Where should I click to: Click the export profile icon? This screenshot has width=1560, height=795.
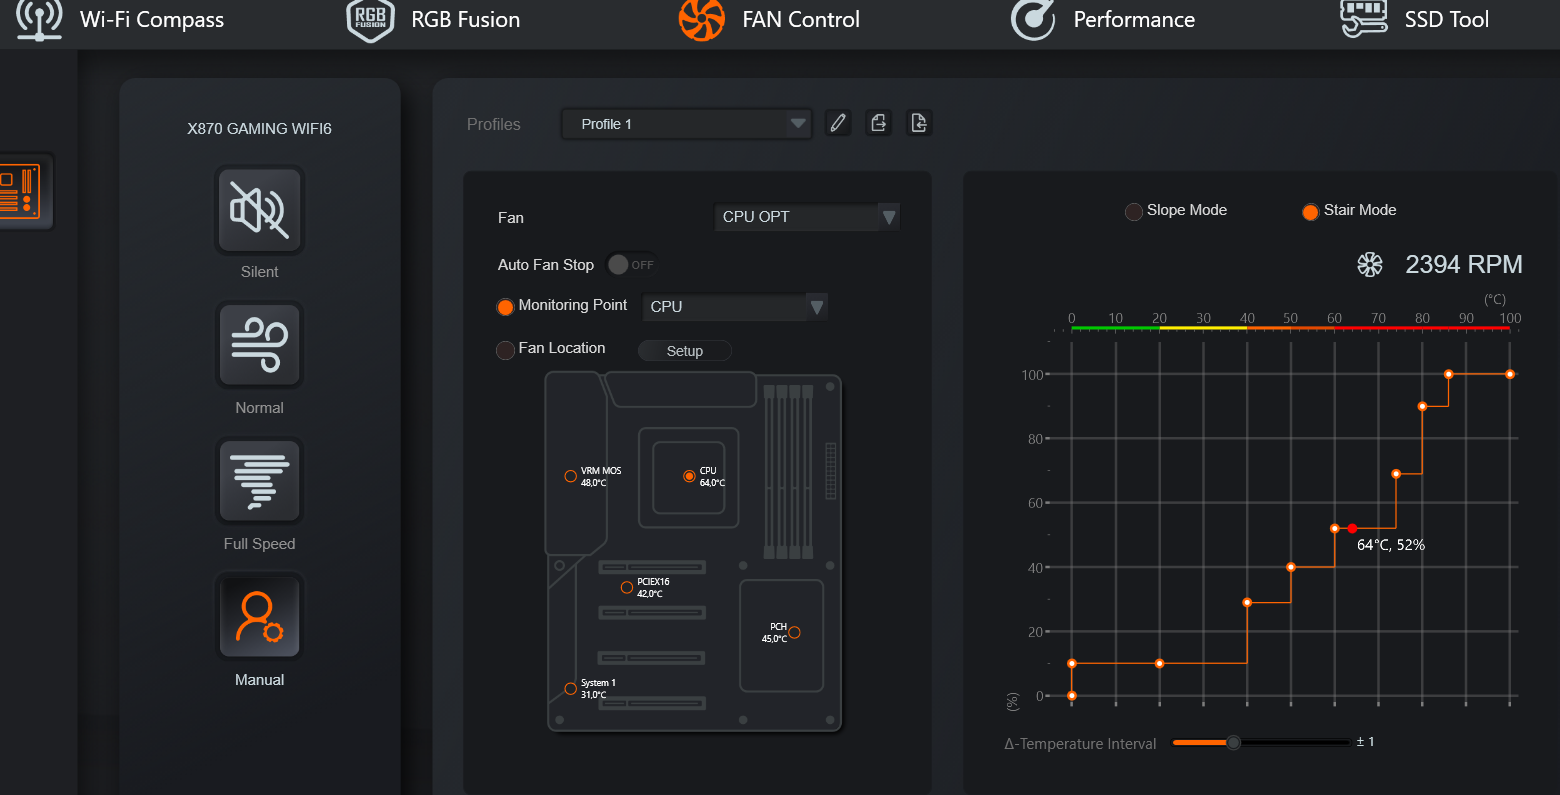pos(878,123)
